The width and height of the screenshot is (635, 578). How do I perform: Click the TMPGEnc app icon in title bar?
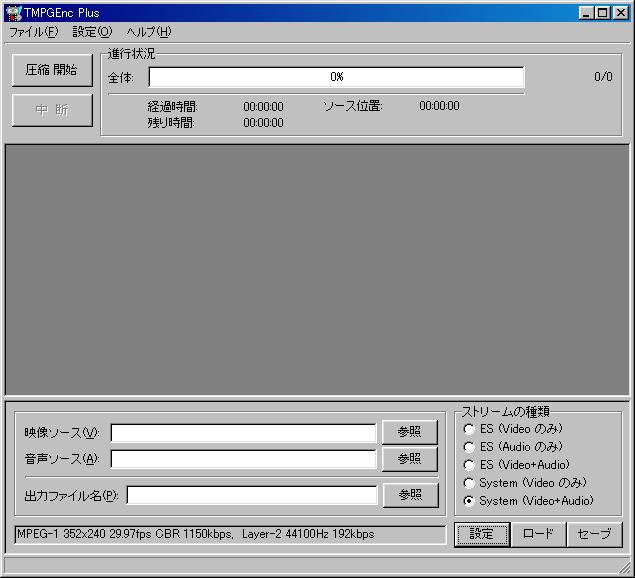(14, 13)
